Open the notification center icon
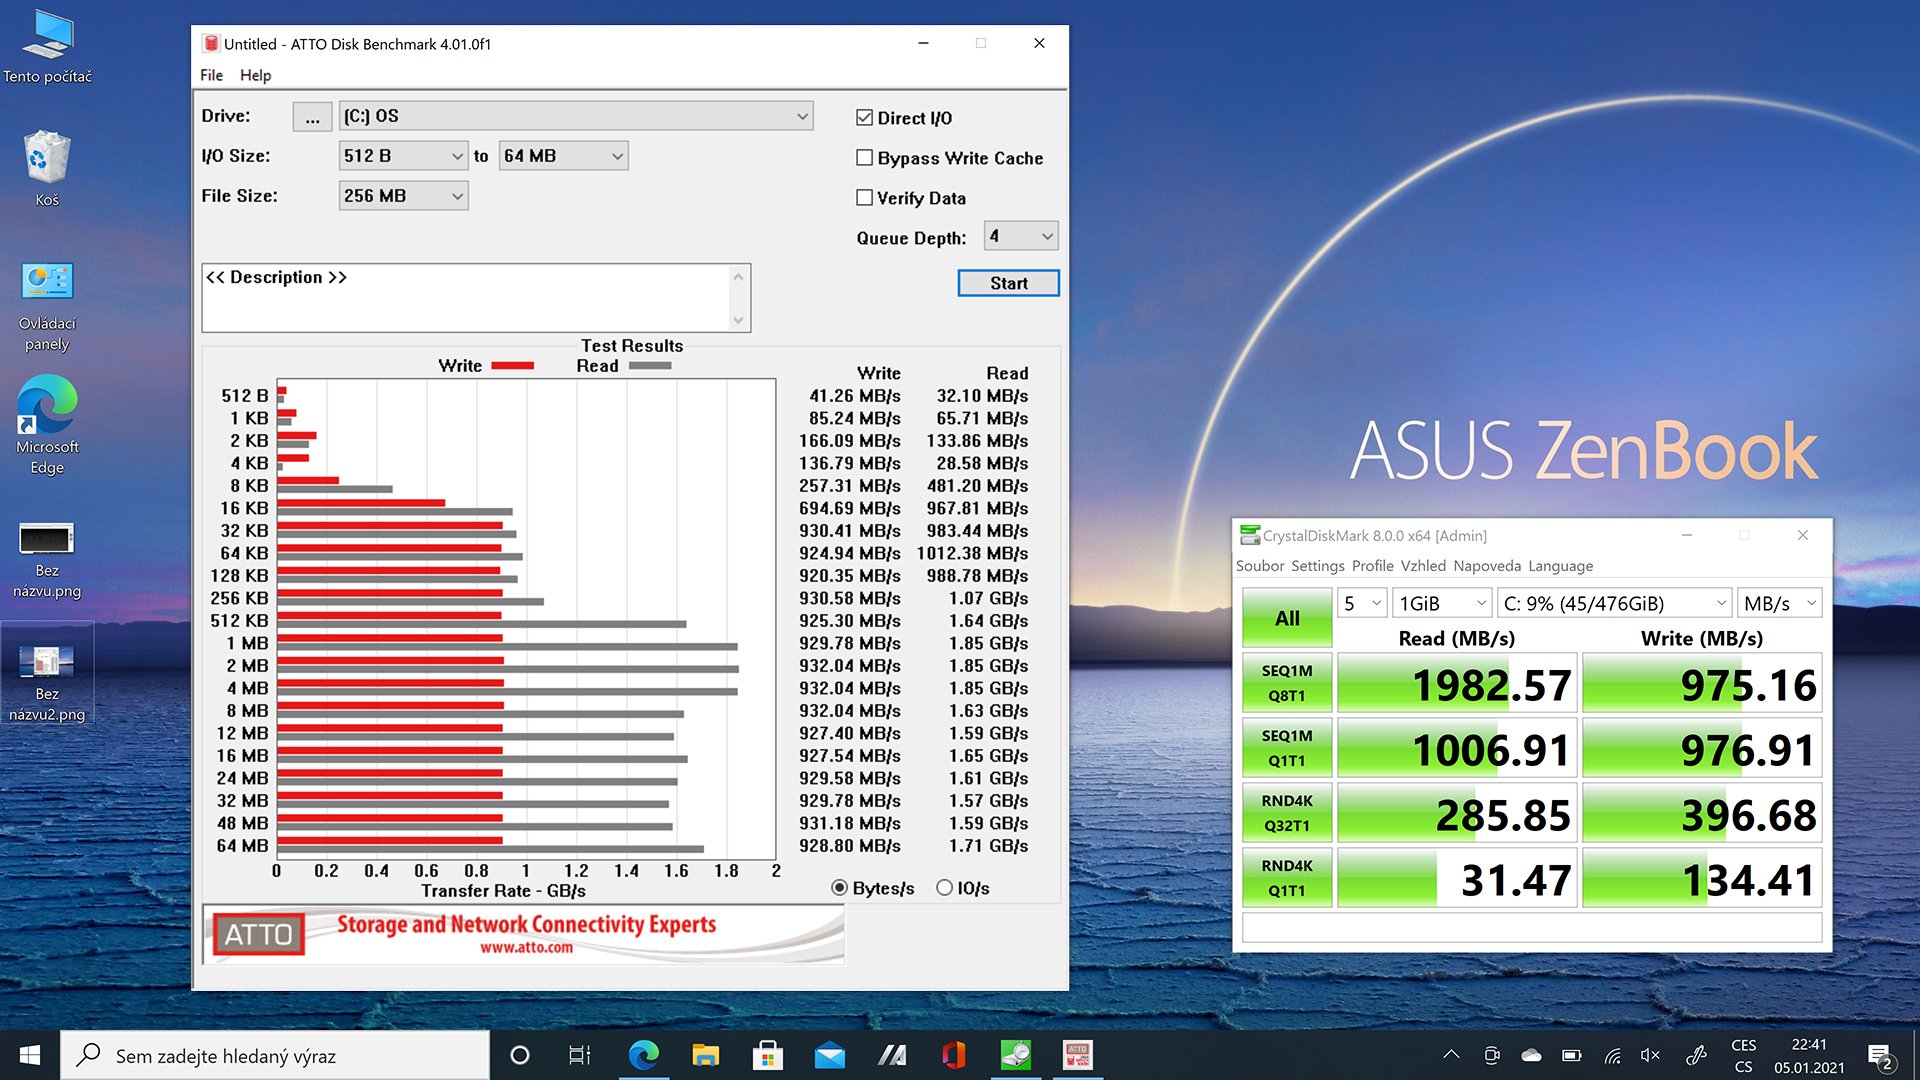The width and height of the screenshot is (1920, 1080). click(x=1880, y=1057)
